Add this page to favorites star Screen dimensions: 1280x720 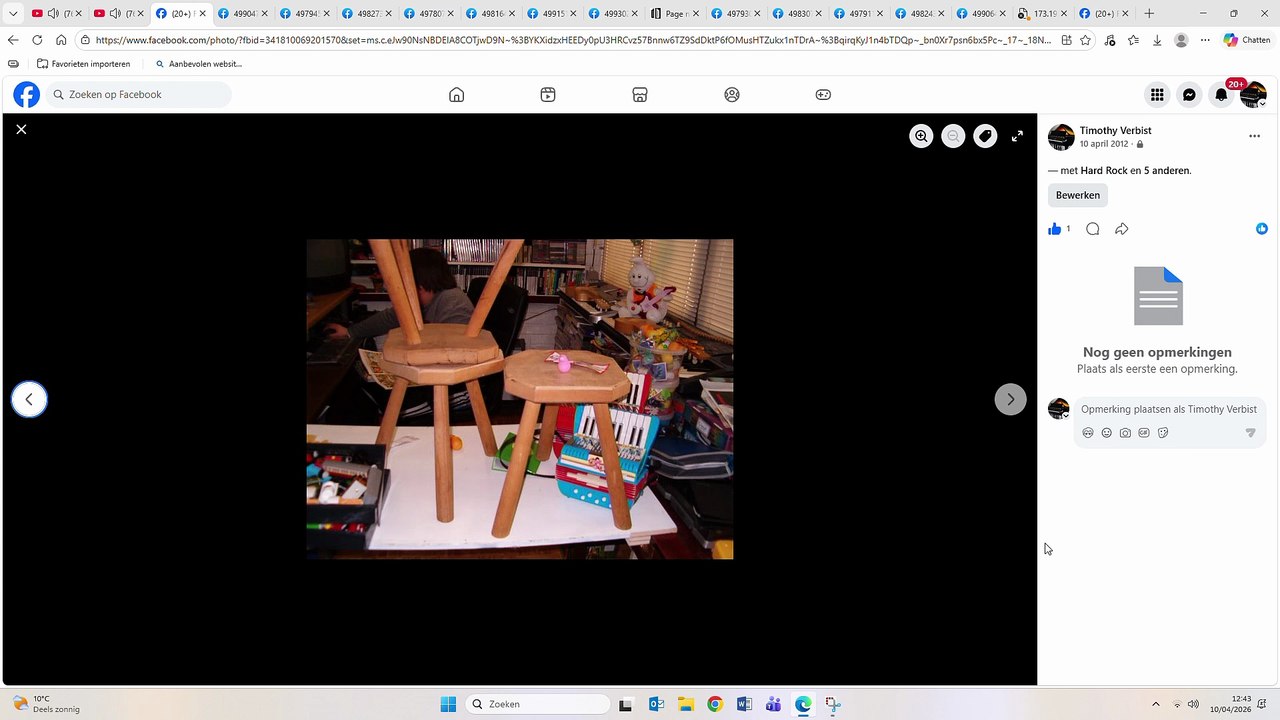coord(1085,40)
